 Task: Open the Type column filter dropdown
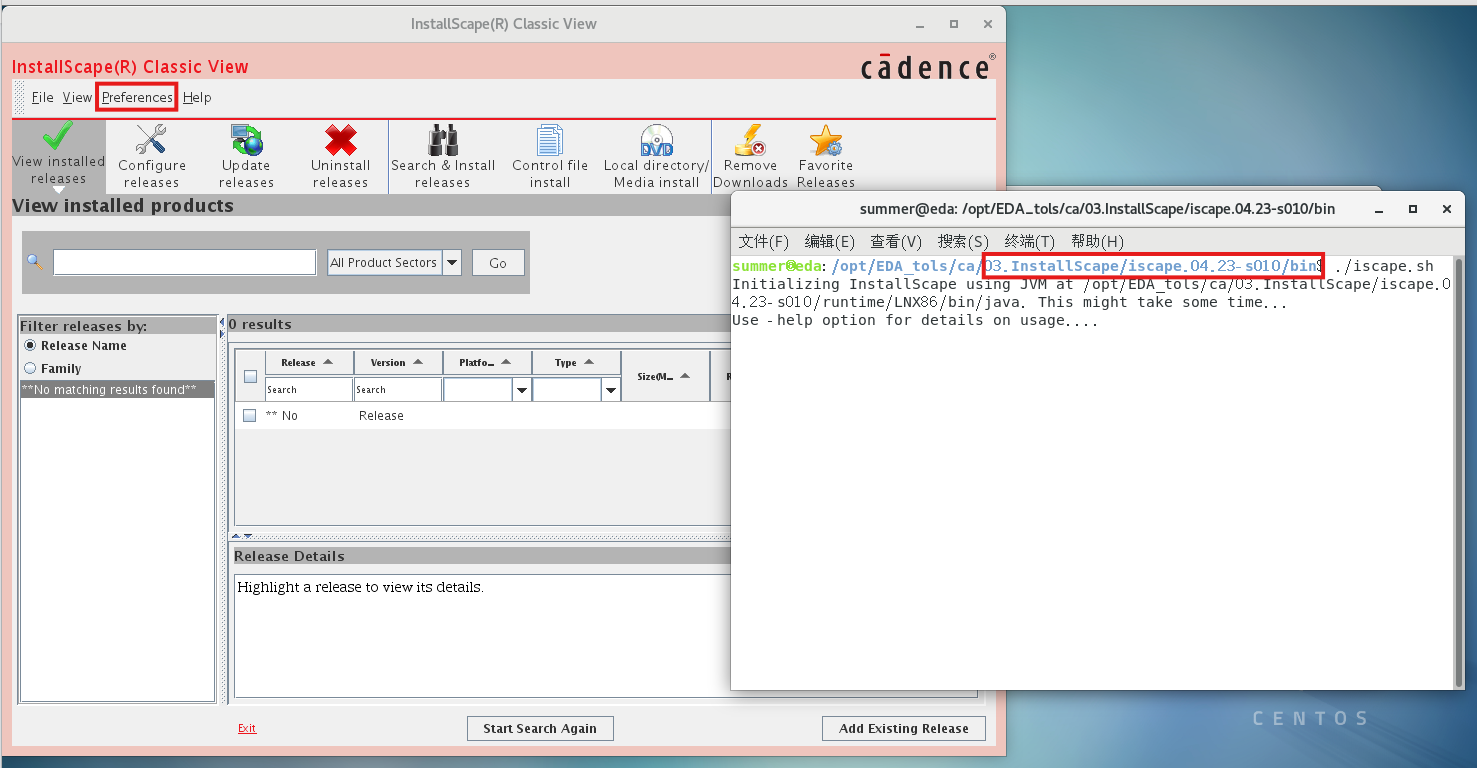tap(611, 390)
